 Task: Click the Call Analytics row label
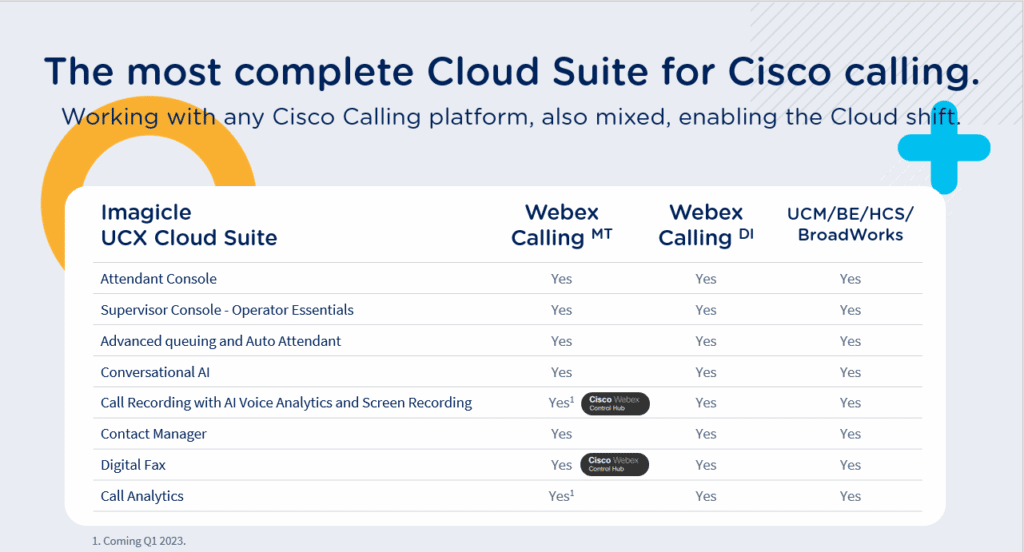(142, 496)
